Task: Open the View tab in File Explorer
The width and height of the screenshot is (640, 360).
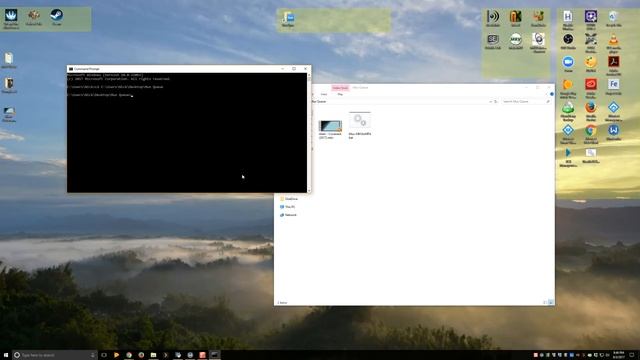Action: pyautogui.click(x=324, y=94)
